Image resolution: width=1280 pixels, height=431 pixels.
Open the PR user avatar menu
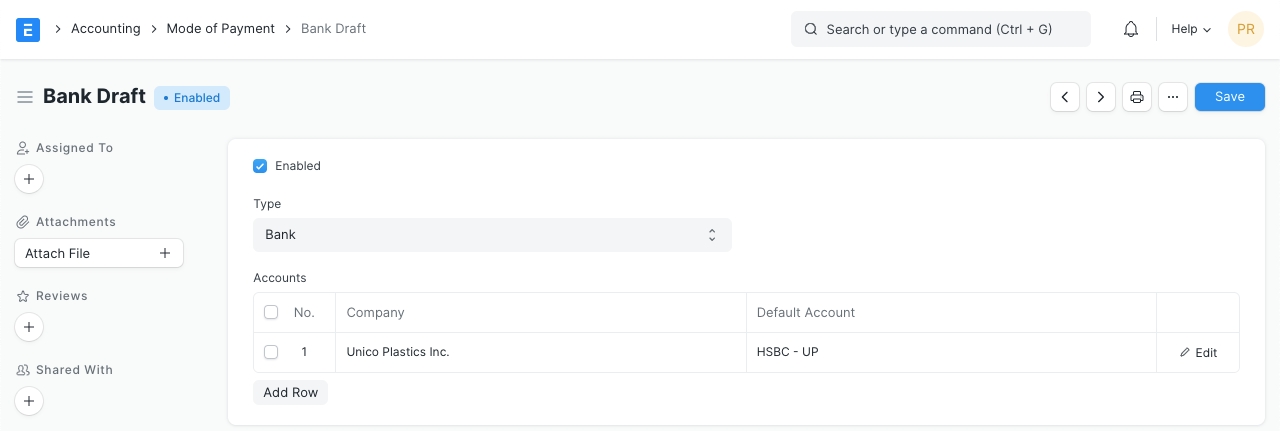tap(1245, 29)
